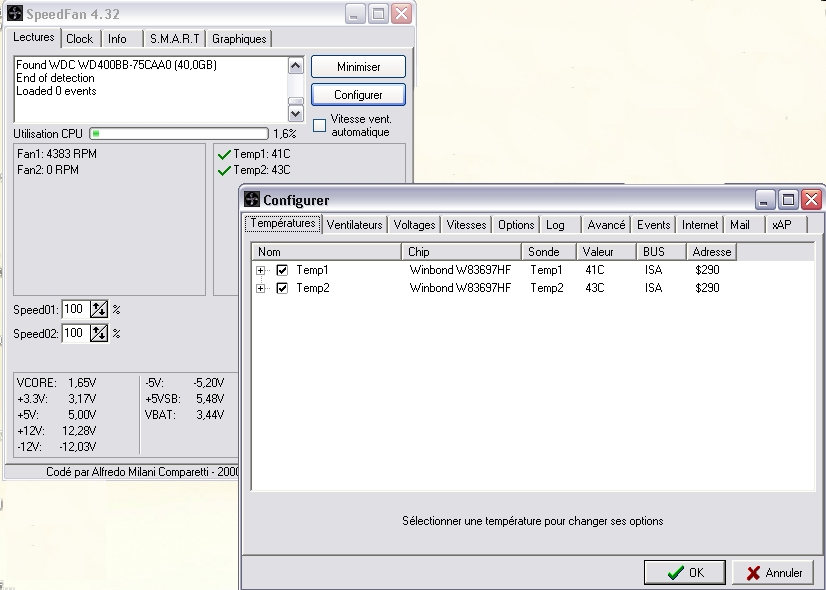Sort by the Nom column header
The image size is (826, 590).
(327, 252)
